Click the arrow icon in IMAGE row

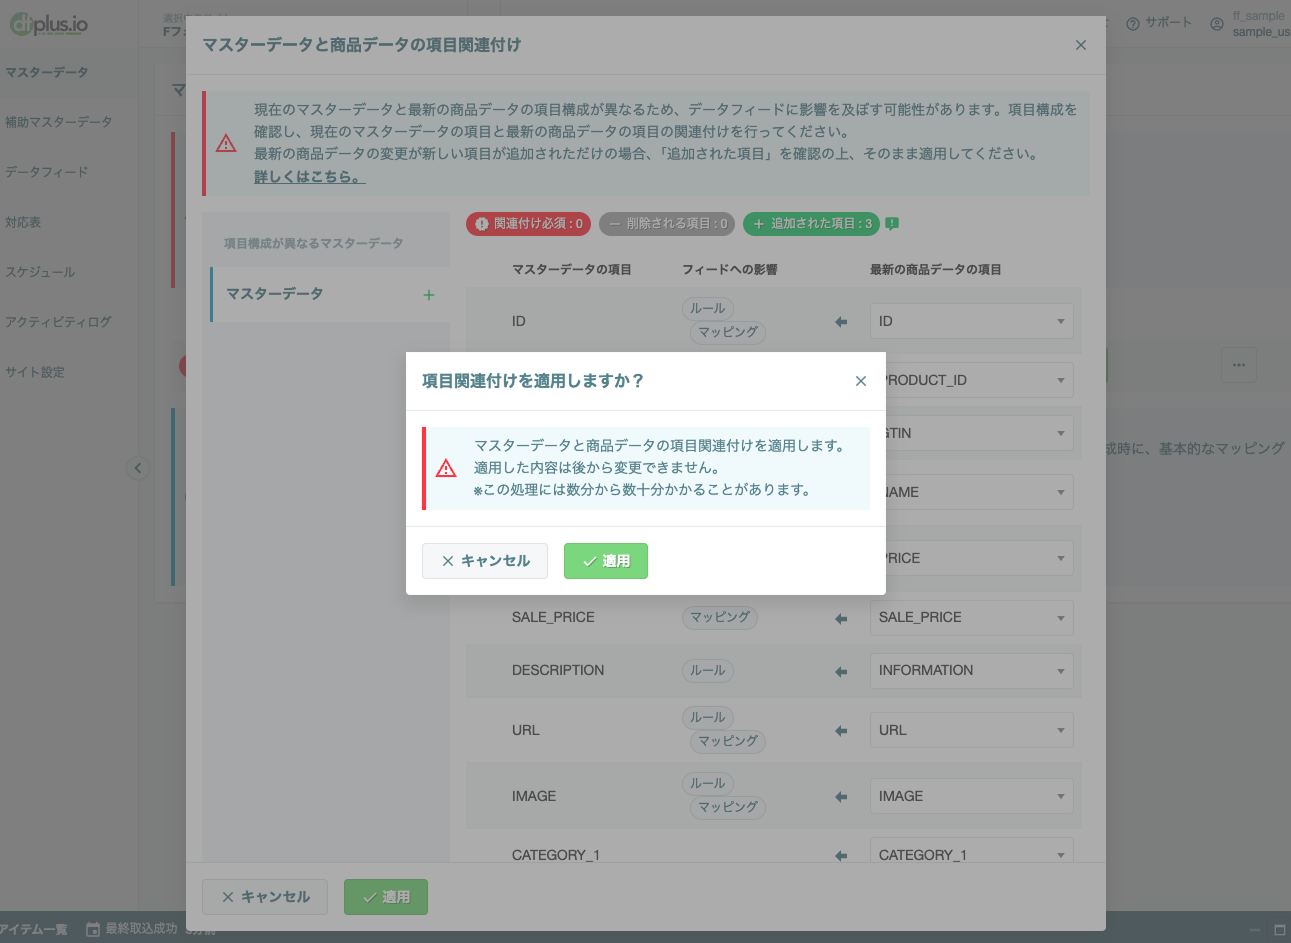pyautogui.click(x=841, y=797)
